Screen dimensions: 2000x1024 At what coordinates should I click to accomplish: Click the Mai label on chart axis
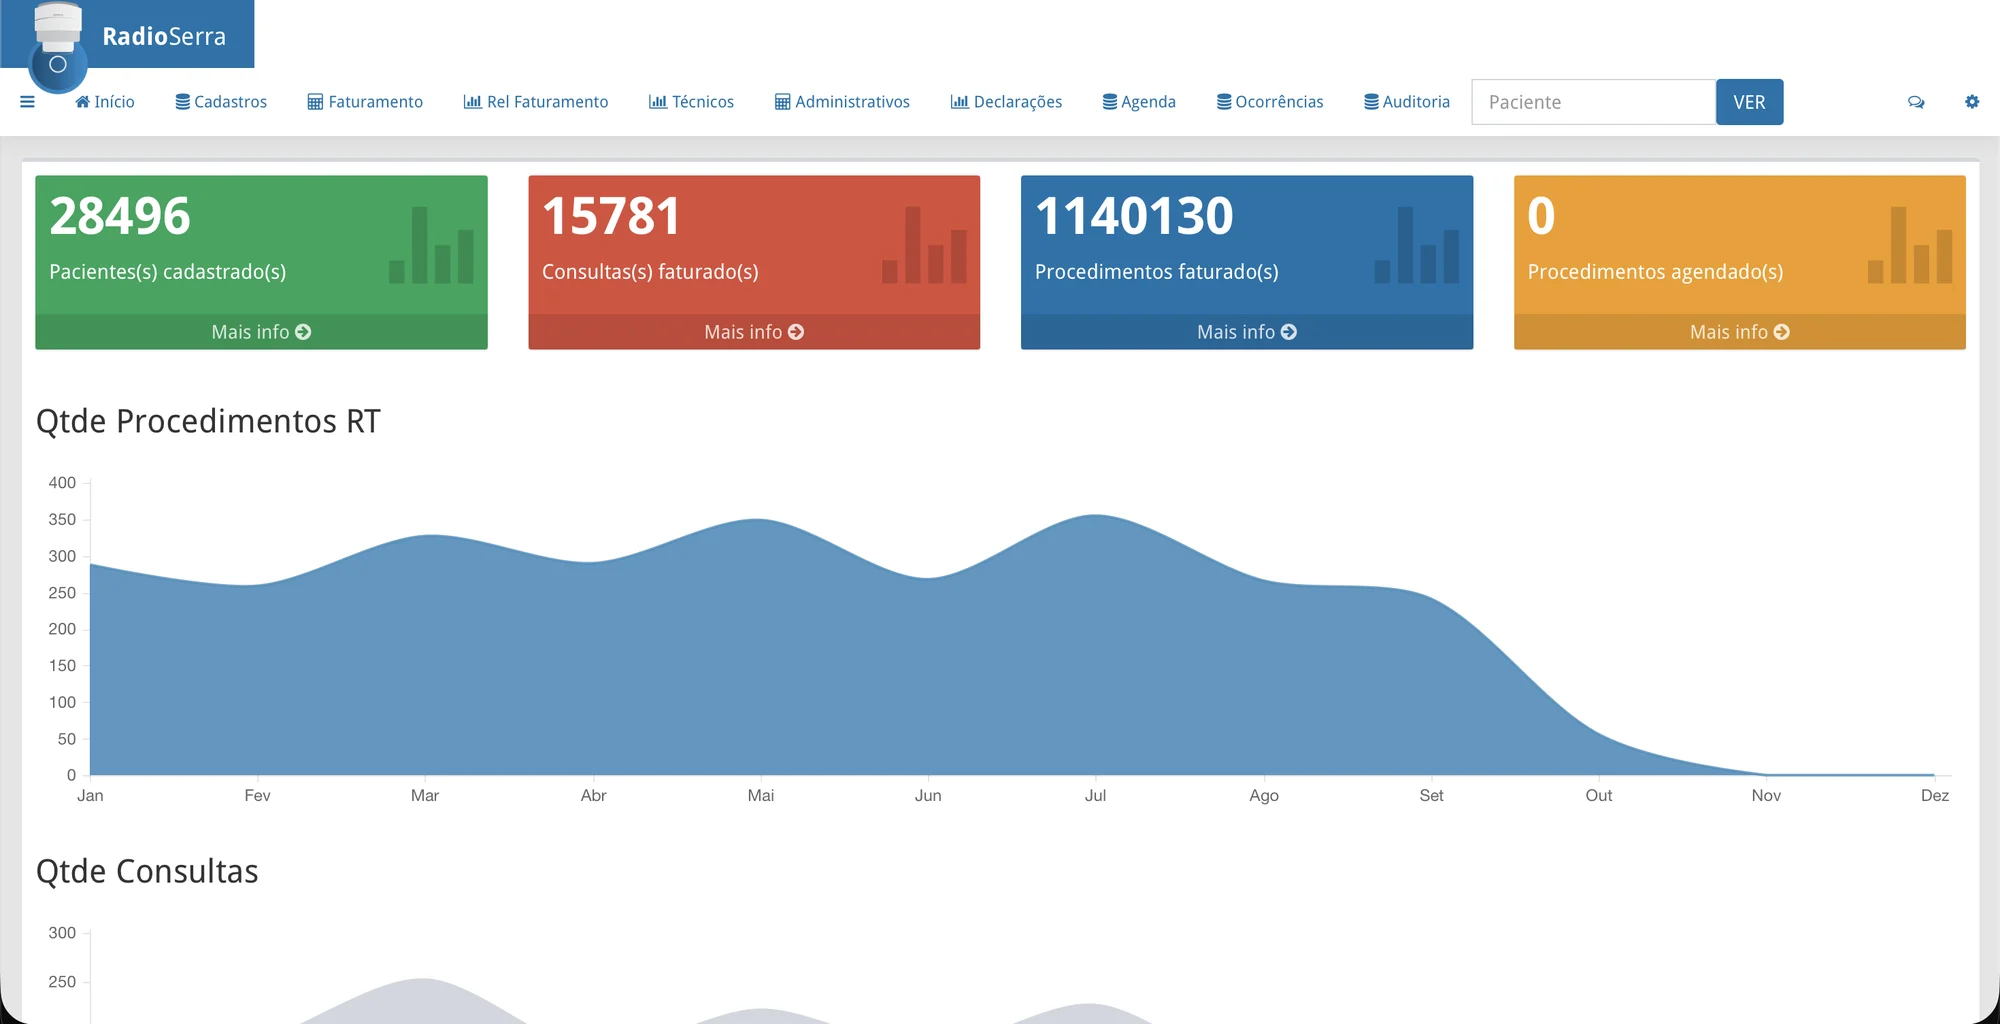[x=761, y=796]
